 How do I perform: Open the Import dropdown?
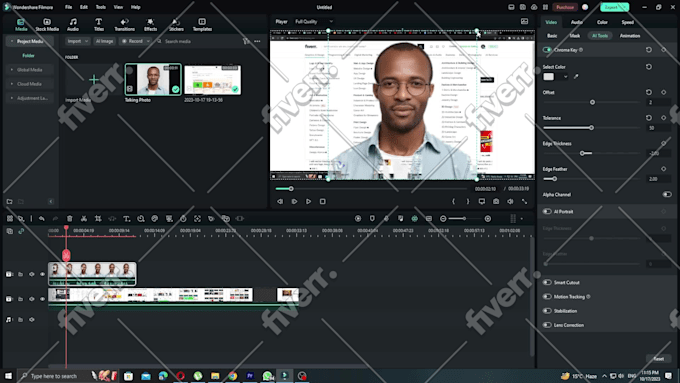point(77,41)
